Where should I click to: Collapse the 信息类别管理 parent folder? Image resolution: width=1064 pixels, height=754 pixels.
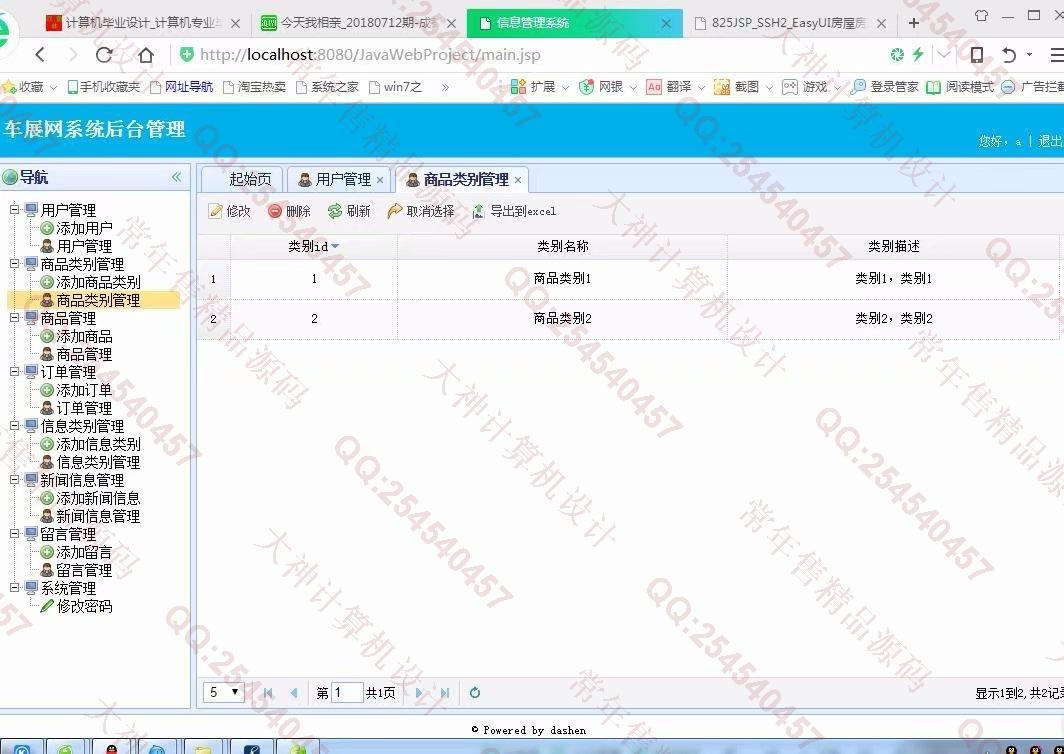coord(14,426)
